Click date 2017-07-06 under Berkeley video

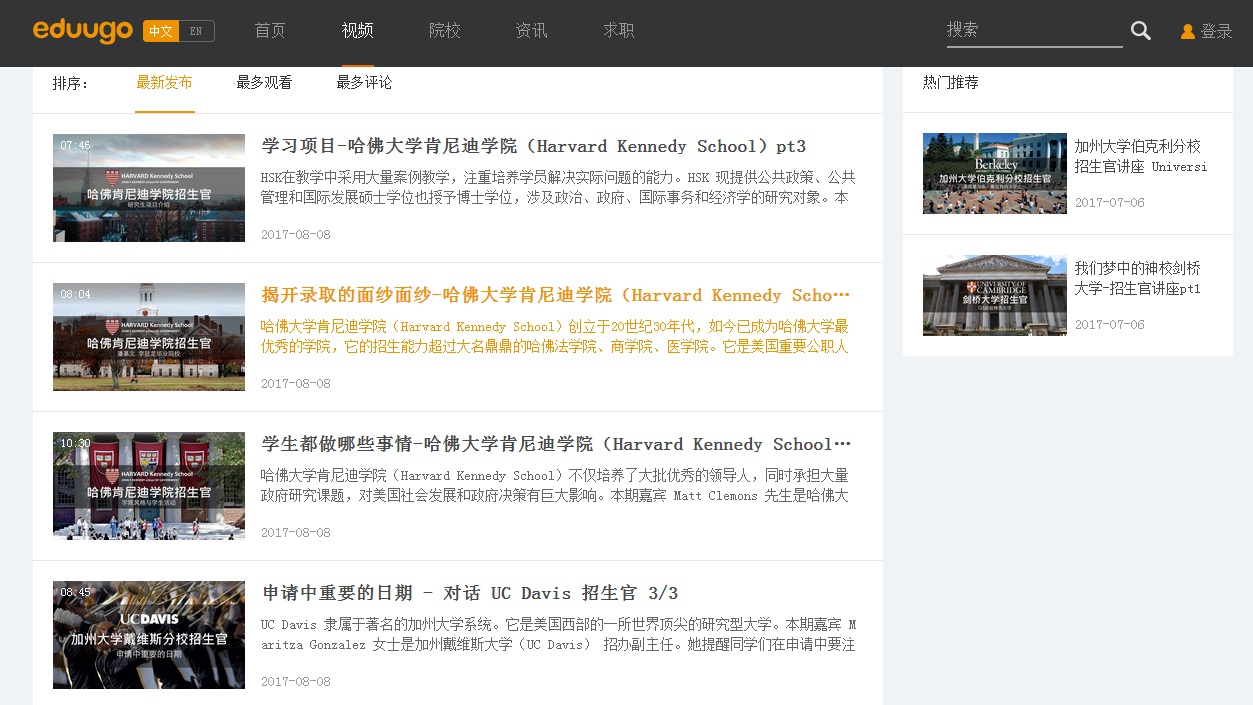coord(1110,203)
